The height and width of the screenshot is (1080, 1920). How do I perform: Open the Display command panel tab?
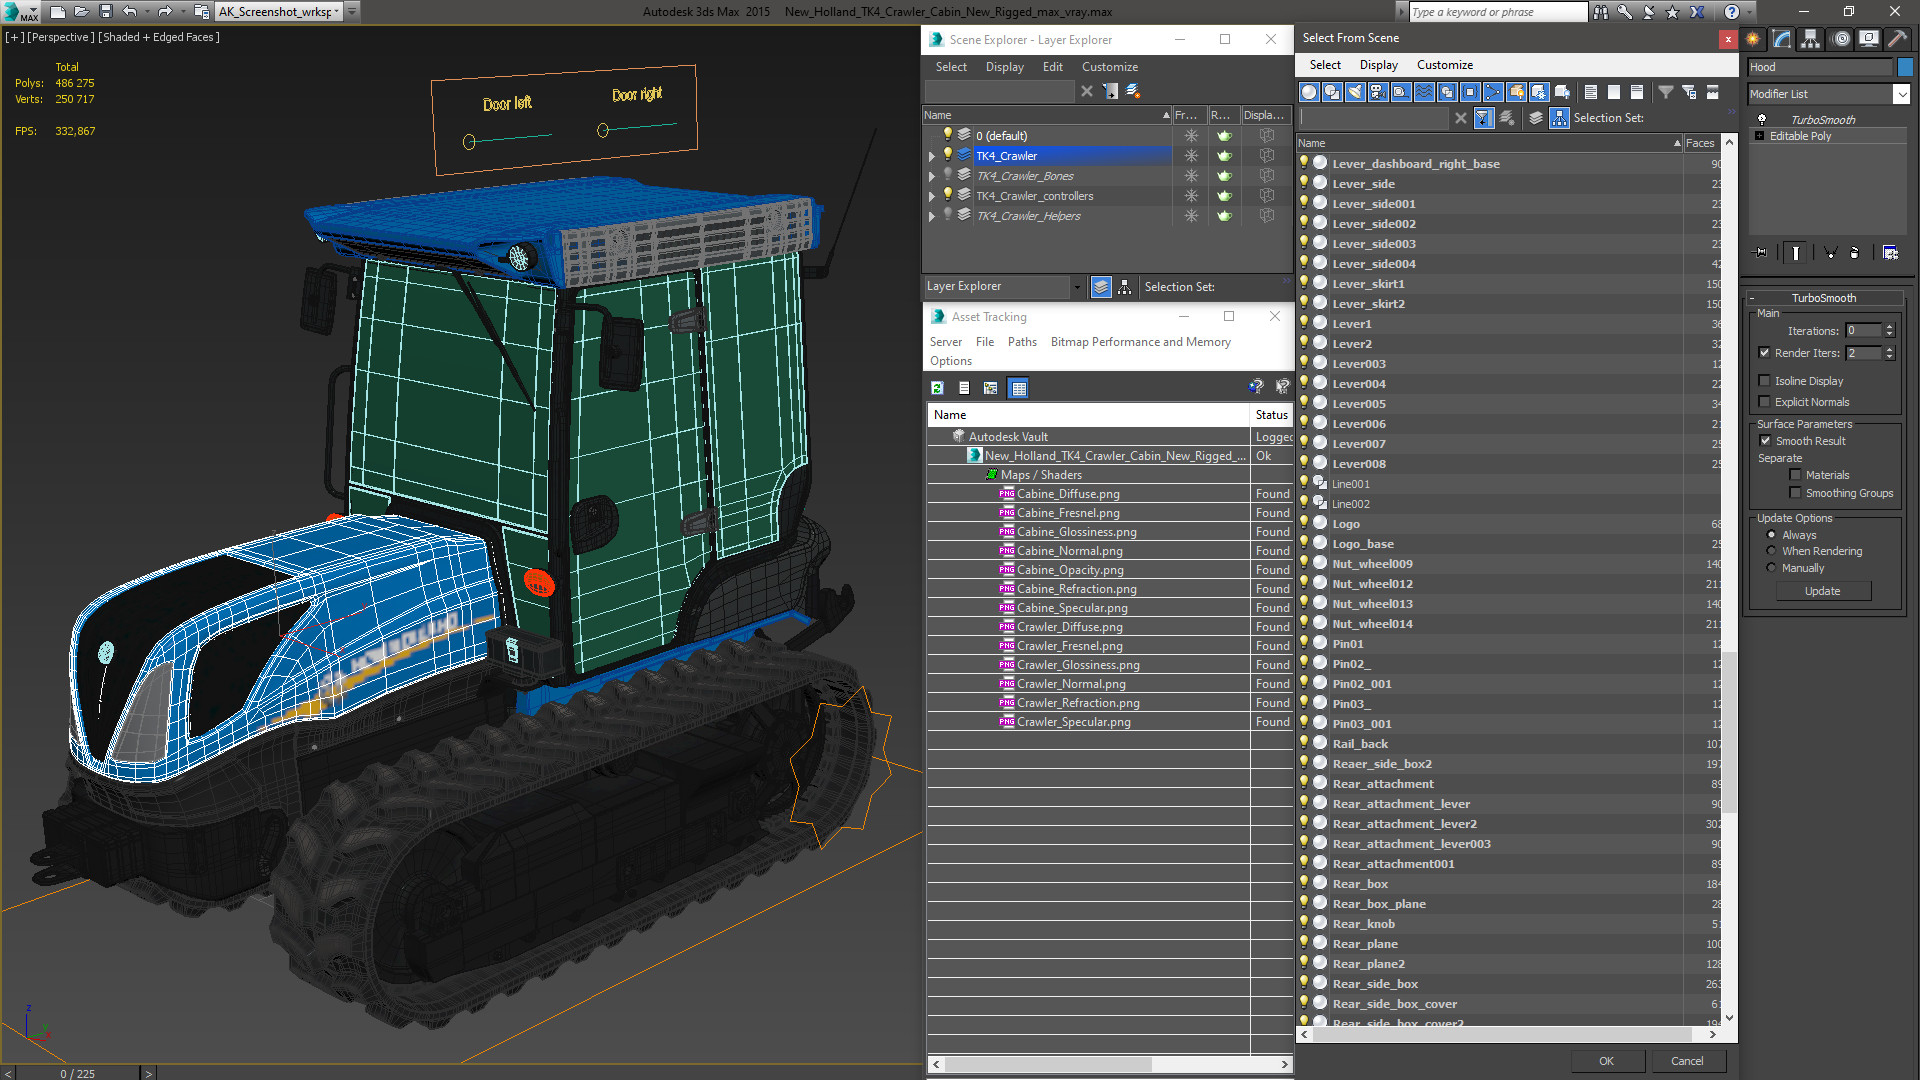(1868, 39)
